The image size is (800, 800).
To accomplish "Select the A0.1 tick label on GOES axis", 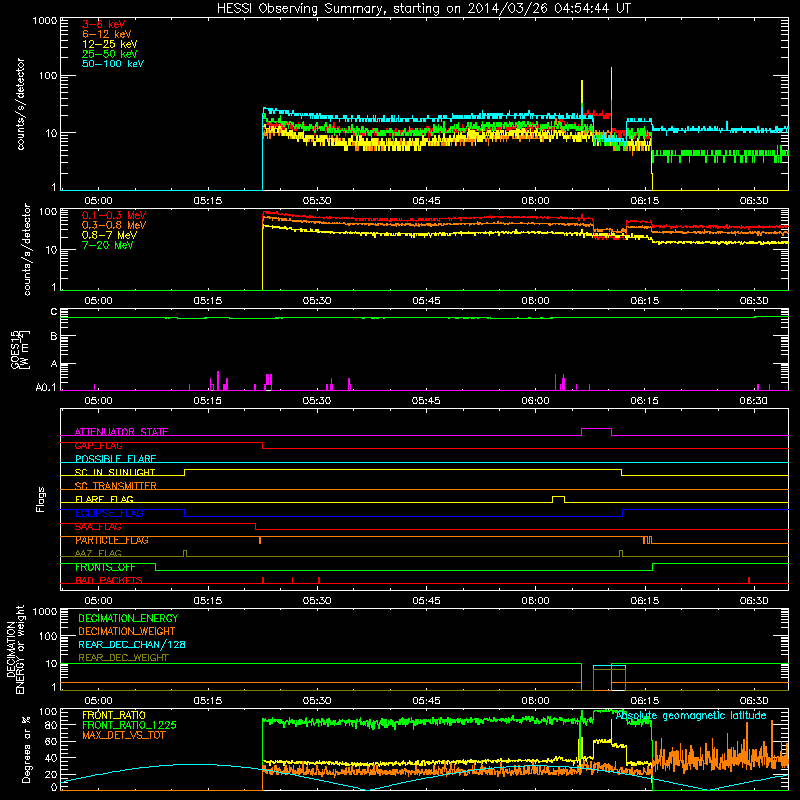I will pyautogui.click(x=46, y=388).
